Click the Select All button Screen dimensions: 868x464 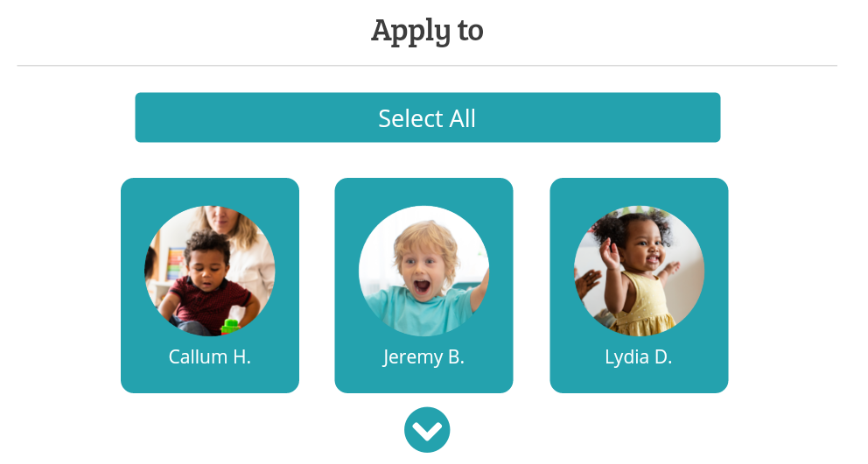tap(427, 118)
